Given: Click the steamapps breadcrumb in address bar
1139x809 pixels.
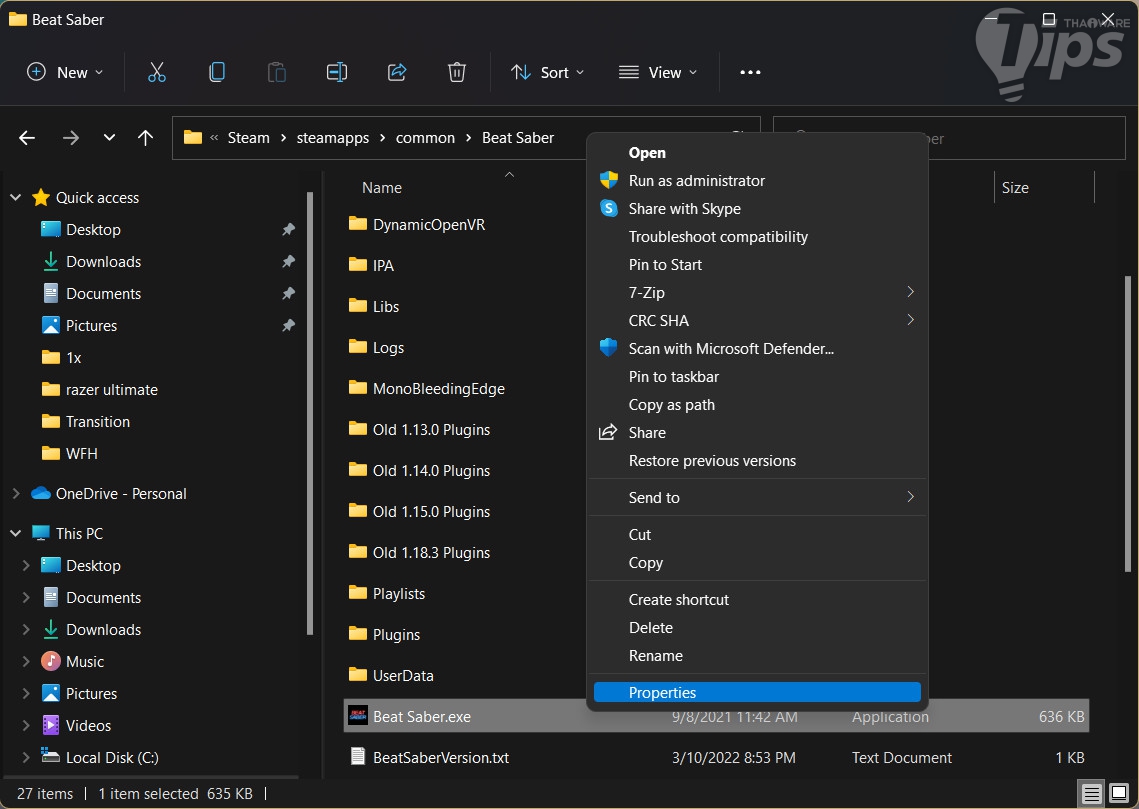Looking at the screenshot, I should (x=333, y=138).
